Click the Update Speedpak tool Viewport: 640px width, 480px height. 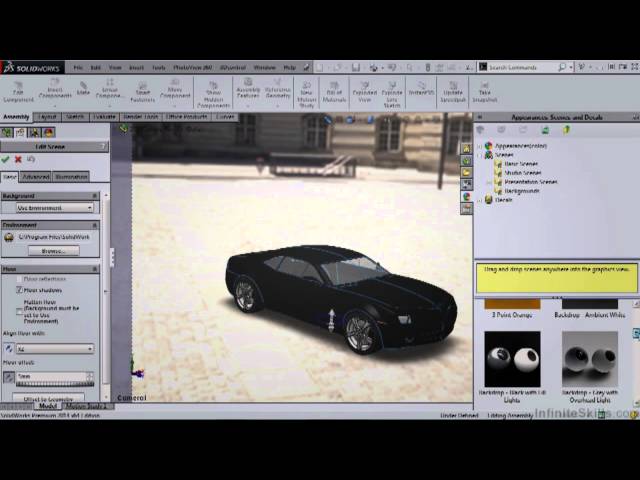tap(453, 91)
